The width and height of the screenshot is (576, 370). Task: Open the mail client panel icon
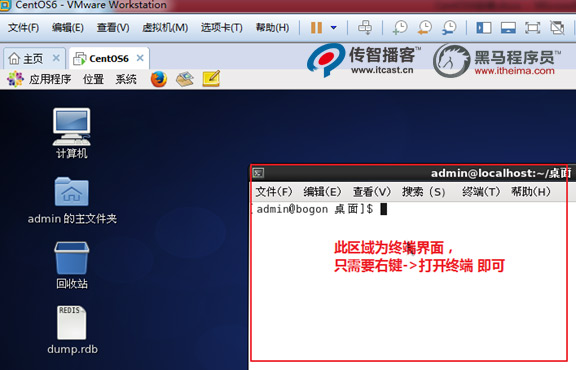coord(185,79)
